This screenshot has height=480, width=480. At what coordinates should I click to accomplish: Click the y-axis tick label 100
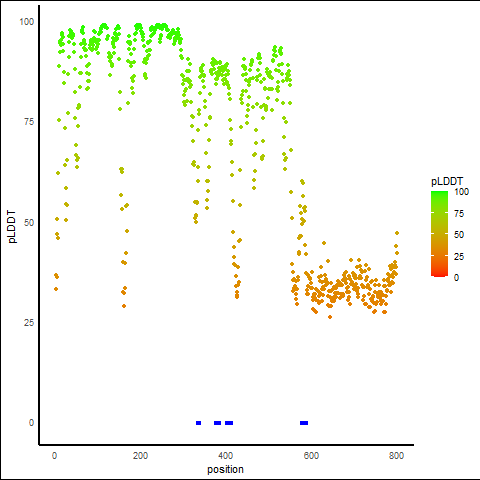coord(27,22)
